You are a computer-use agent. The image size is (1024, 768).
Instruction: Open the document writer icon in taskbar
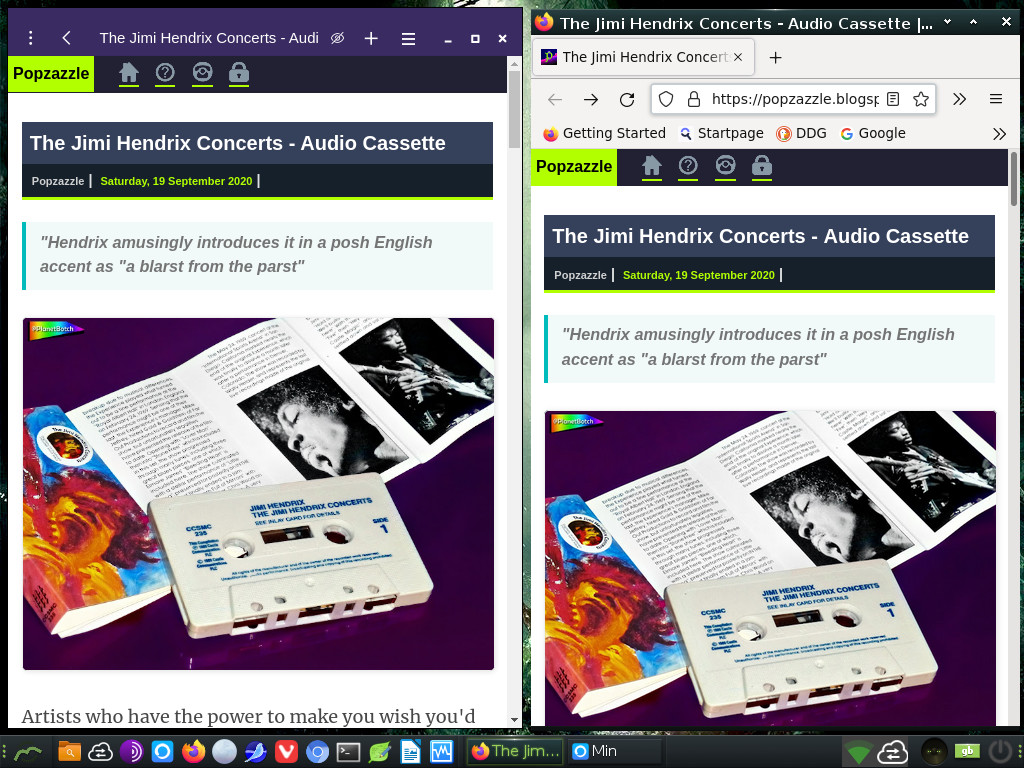click(410, 752)
